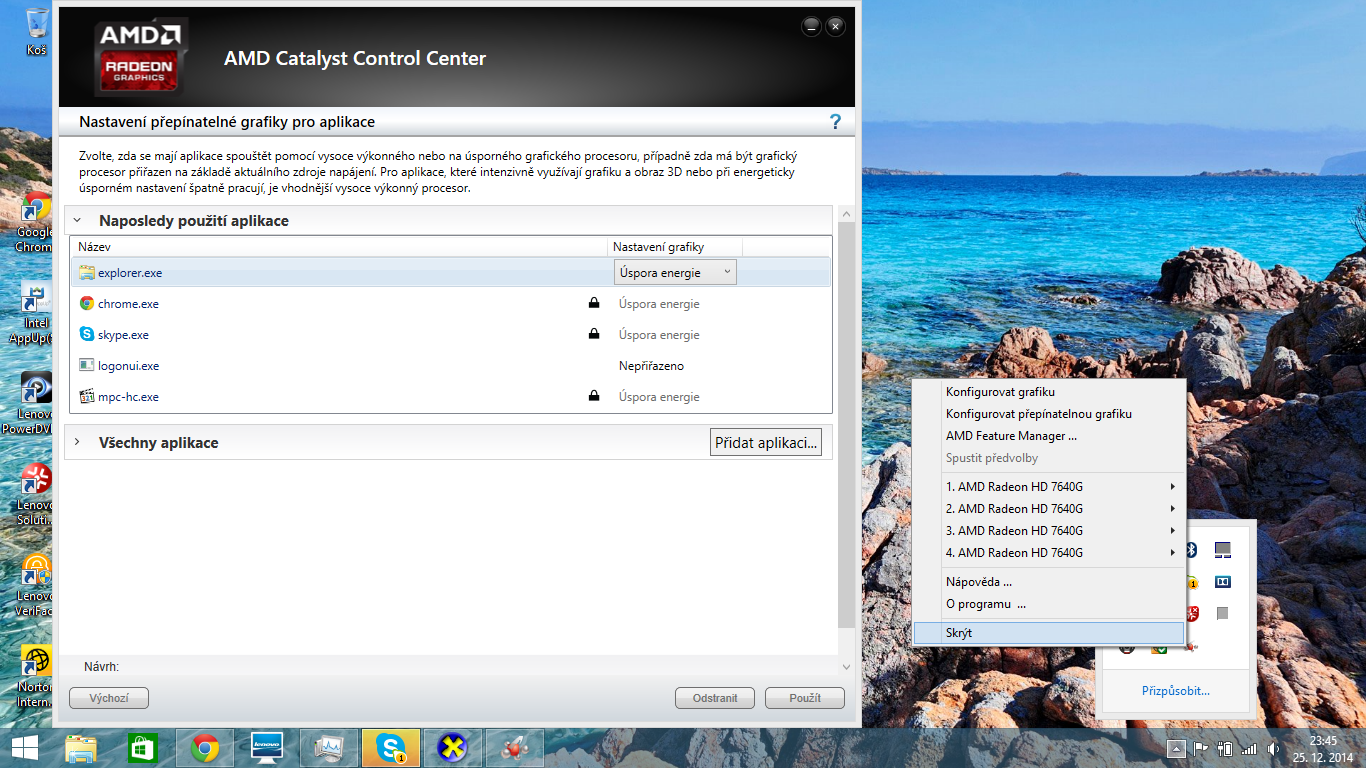Expand submenu of 4. AMD Radeon HD 7640G

pyautogui.click(x=1172, y=552)
